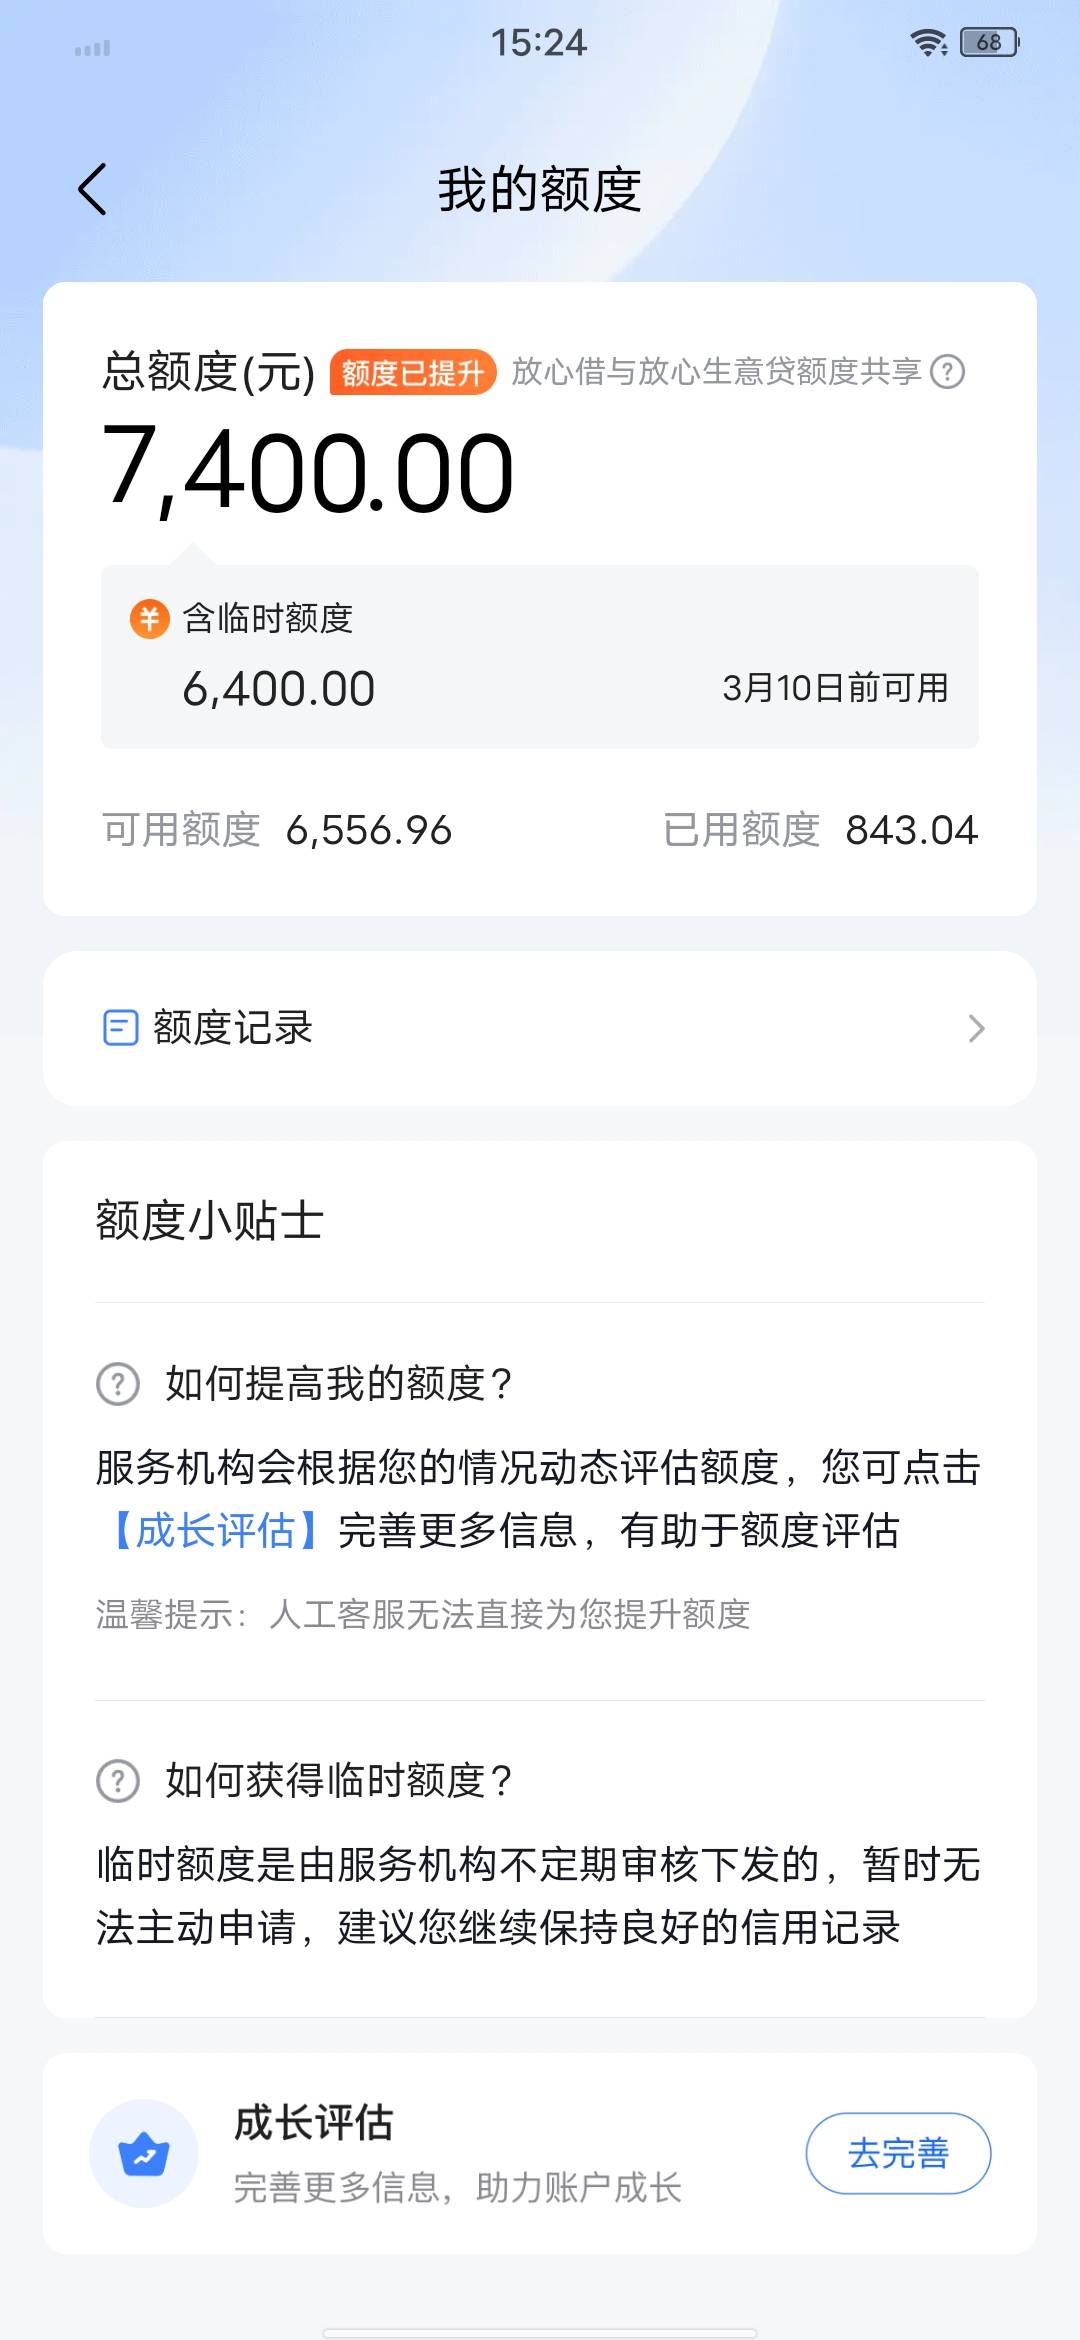Screen dimensions: 1080x2340
Task: Tap question icon next to 如何获得临时额度
Action: click(118, 1781)
